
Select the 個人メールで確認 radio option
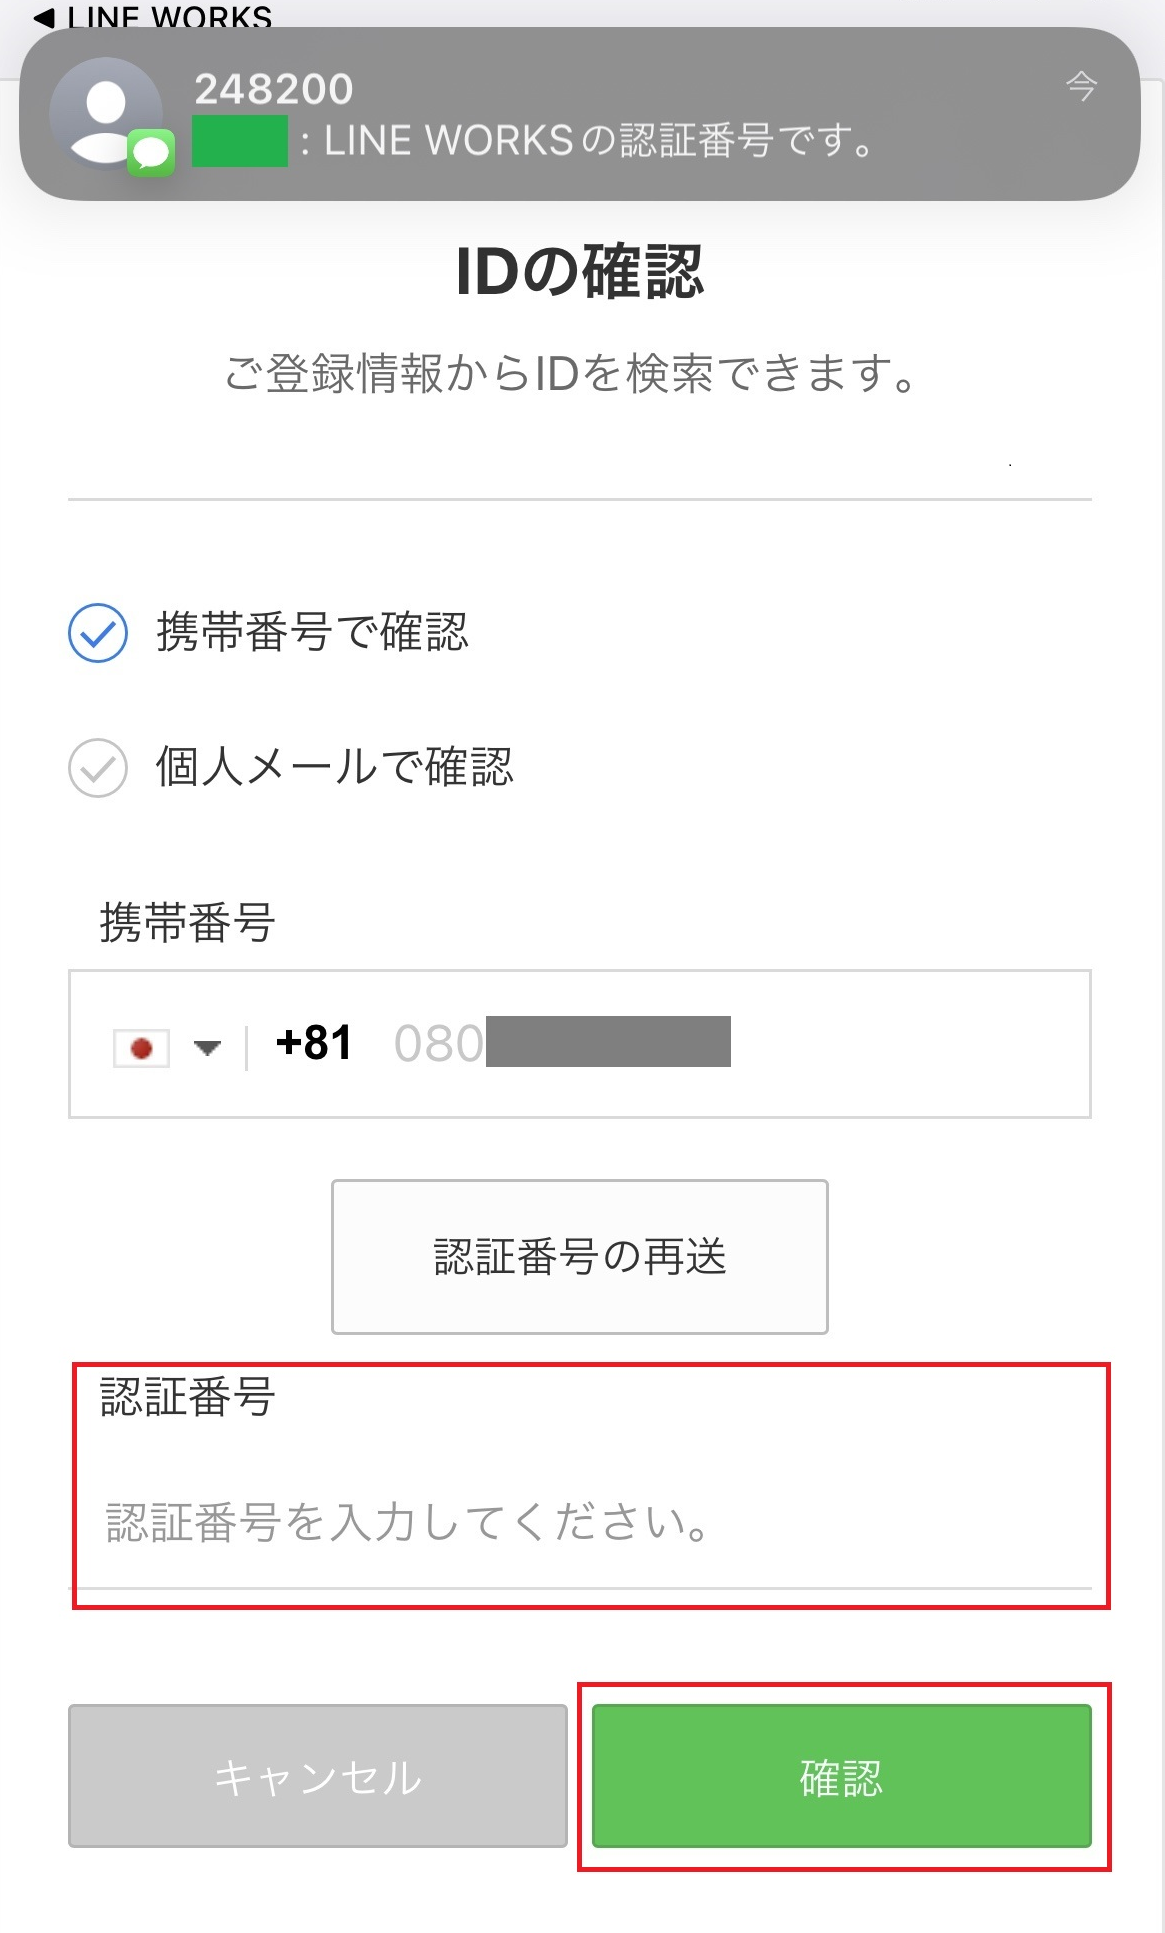pyautogui.click(x=98, y=768)
